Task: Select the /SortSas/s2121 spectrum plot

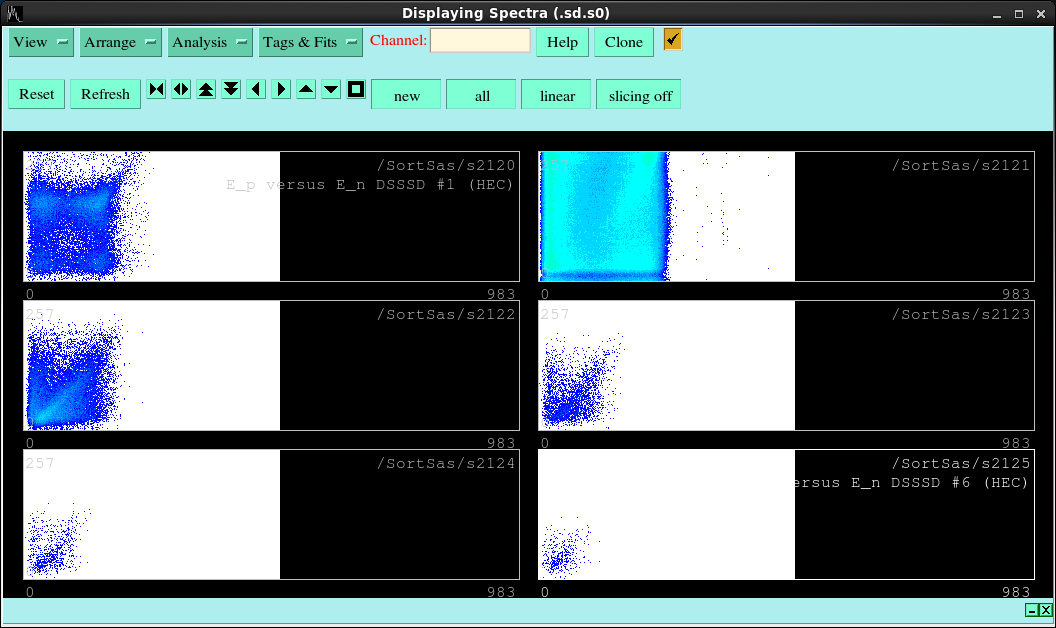Action: tap(785, 216)
